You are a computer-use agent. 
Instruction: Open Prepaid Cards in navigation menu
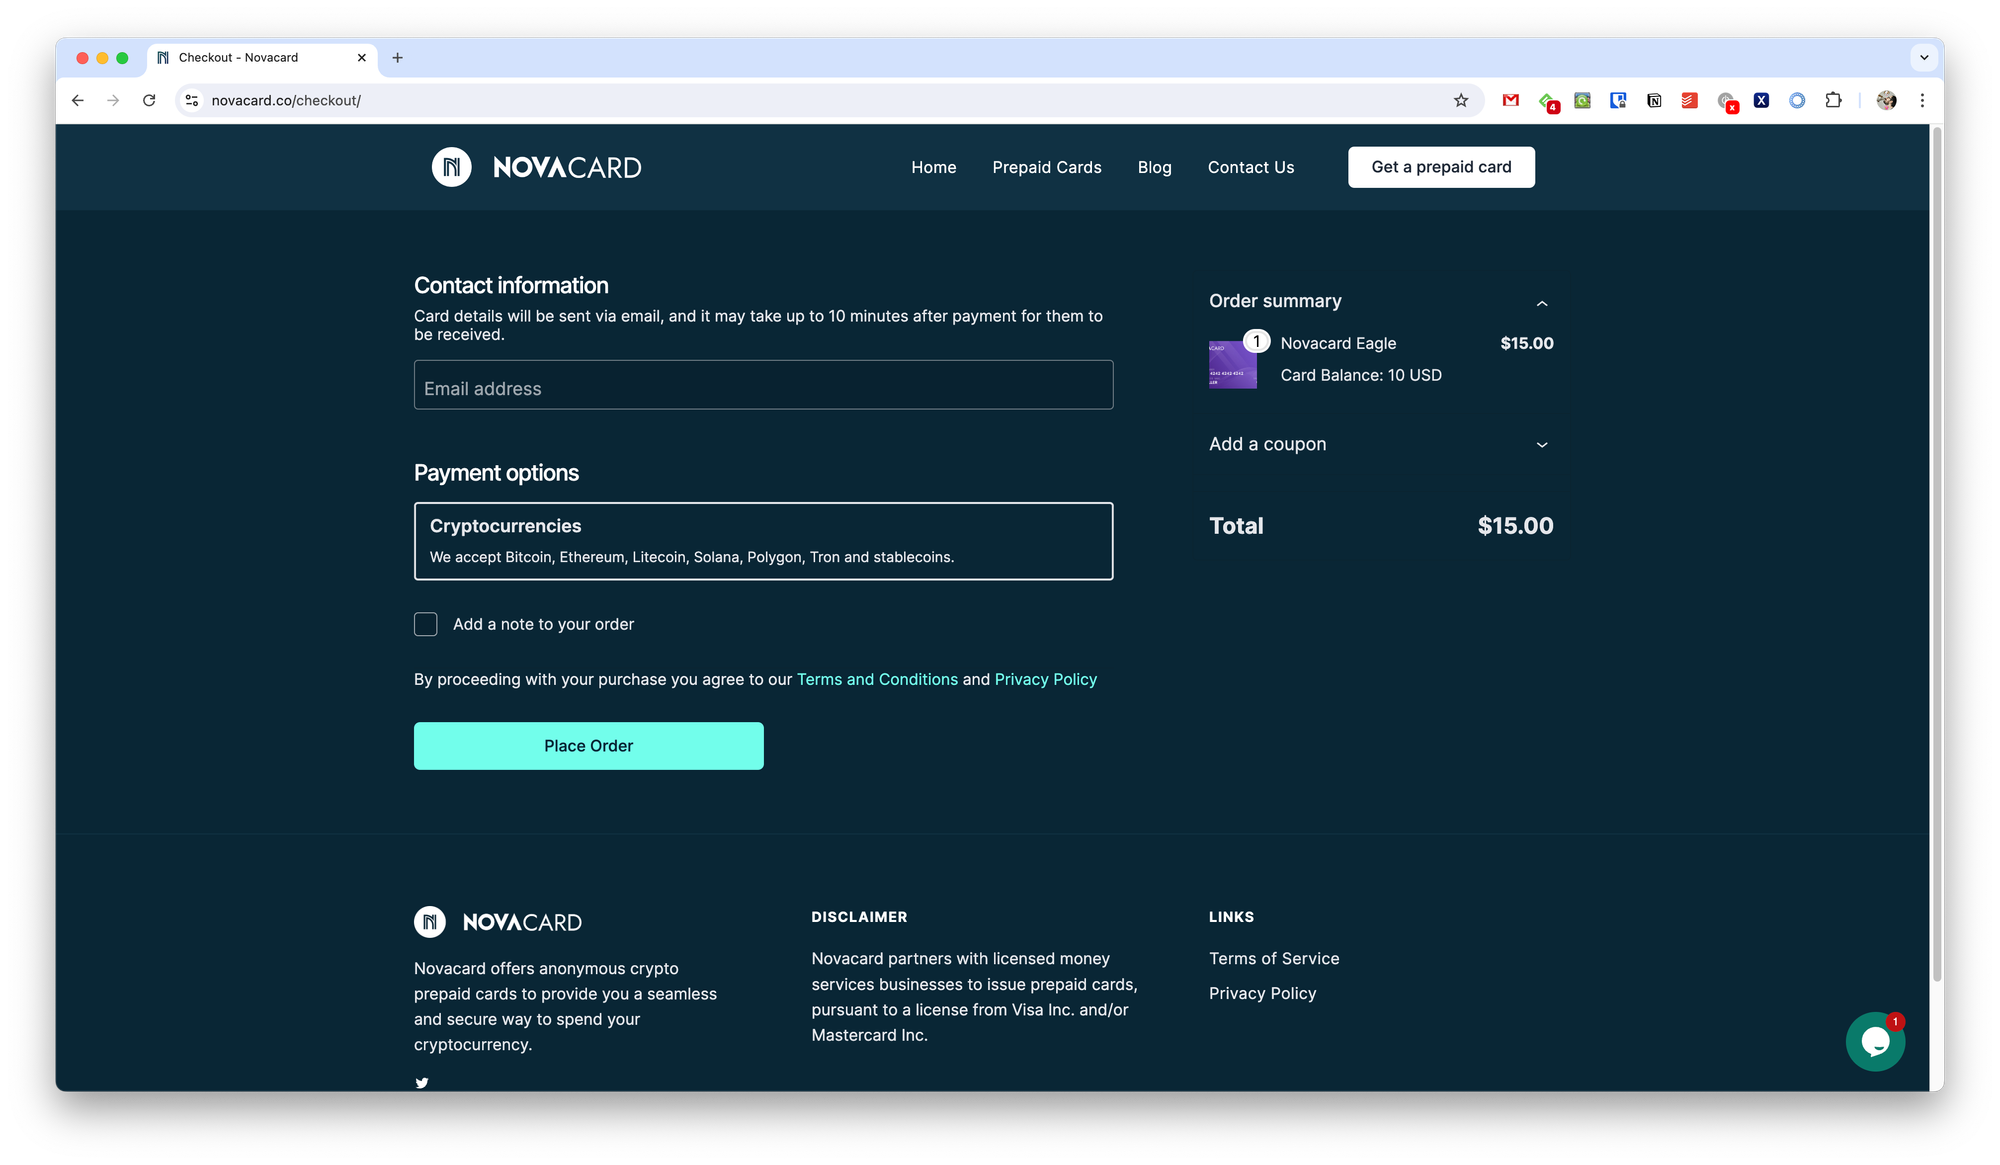1046,167
